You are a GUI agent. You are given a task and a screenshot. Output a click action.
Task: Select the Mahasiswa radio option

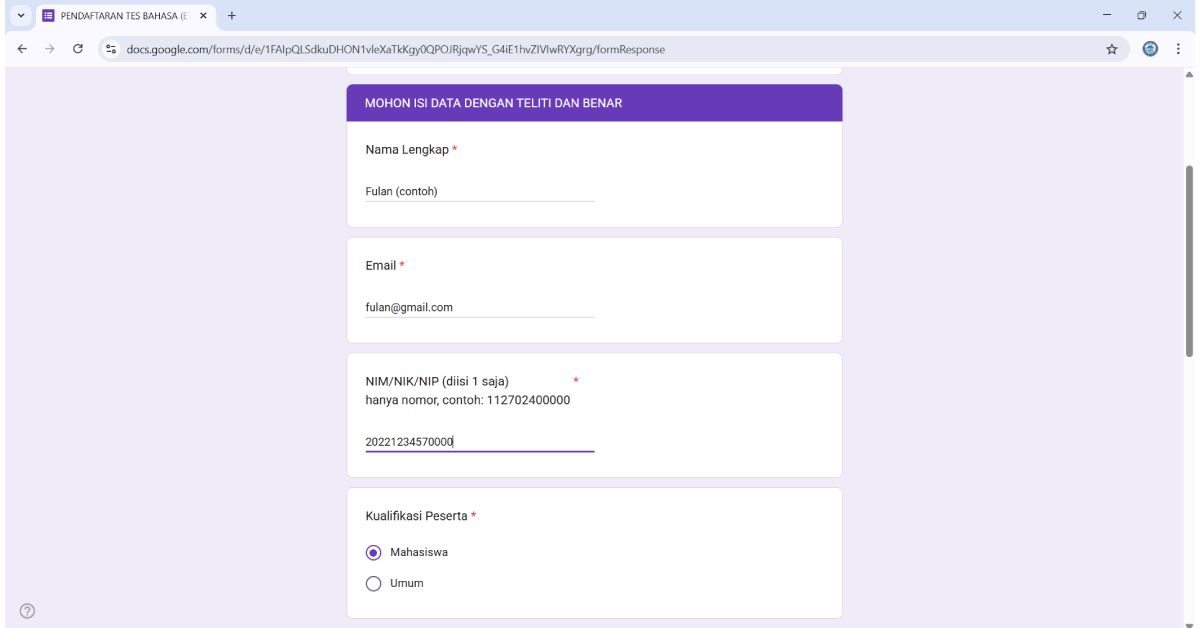click(374, 553)
